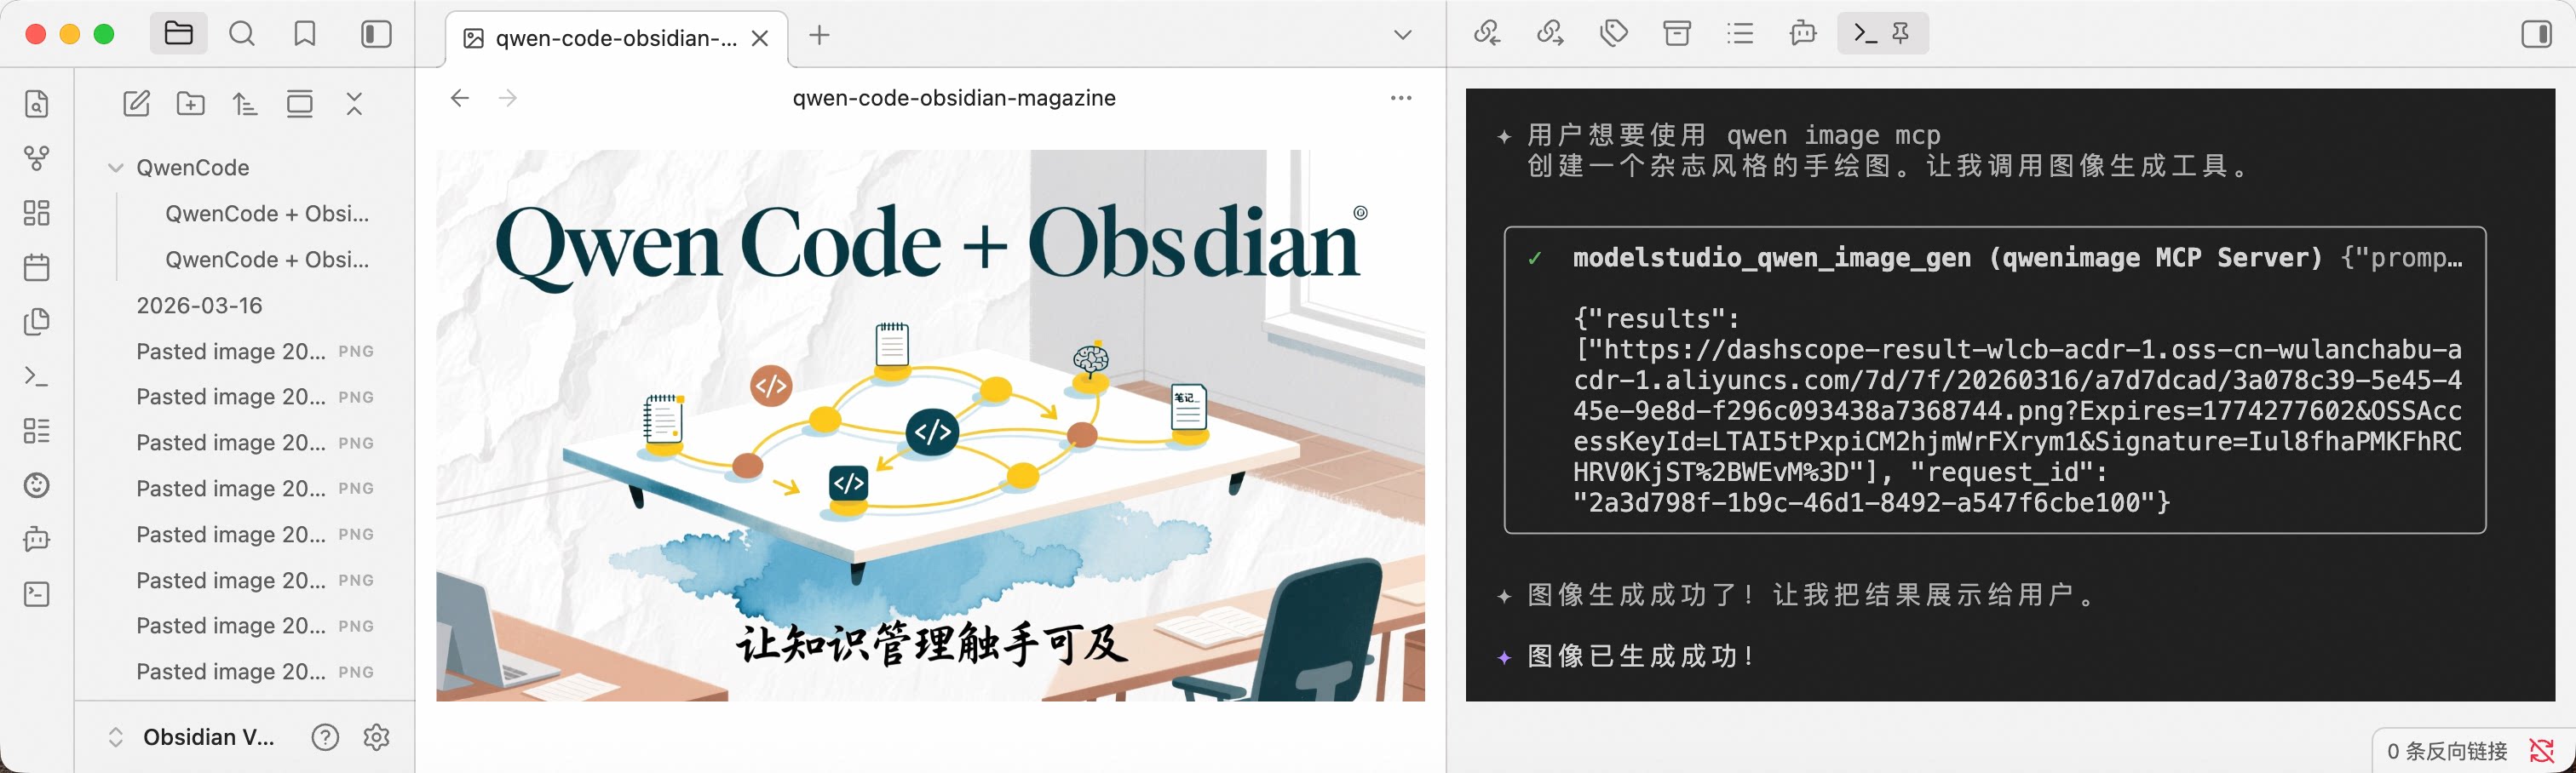This screenshot has width=2576, height=773.
Task: Open the file explorer panel
Action: (x=178, y=34)
